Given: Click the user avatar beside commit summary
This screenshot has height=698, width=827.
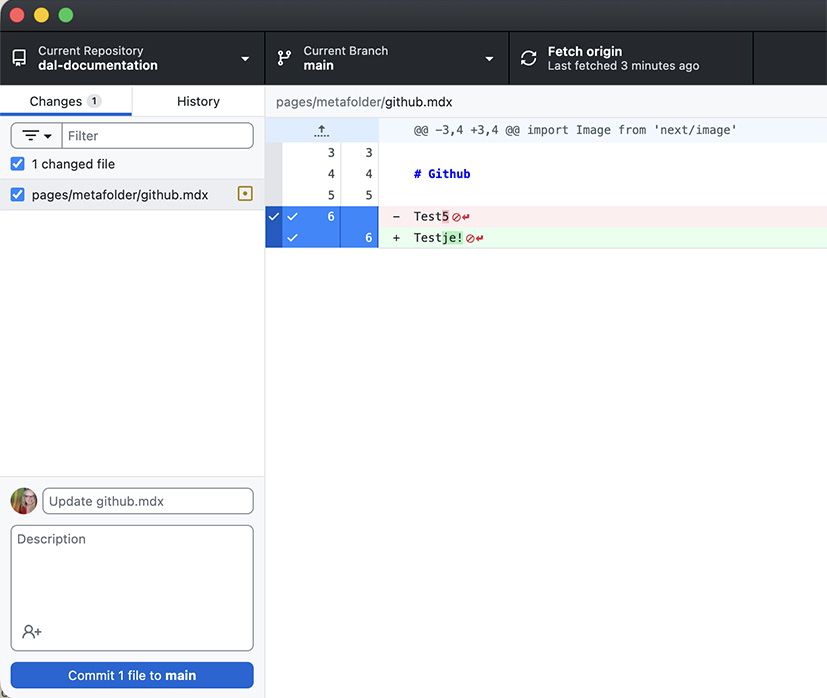Looking at the screenshot, I should click(x=24, y=501).
